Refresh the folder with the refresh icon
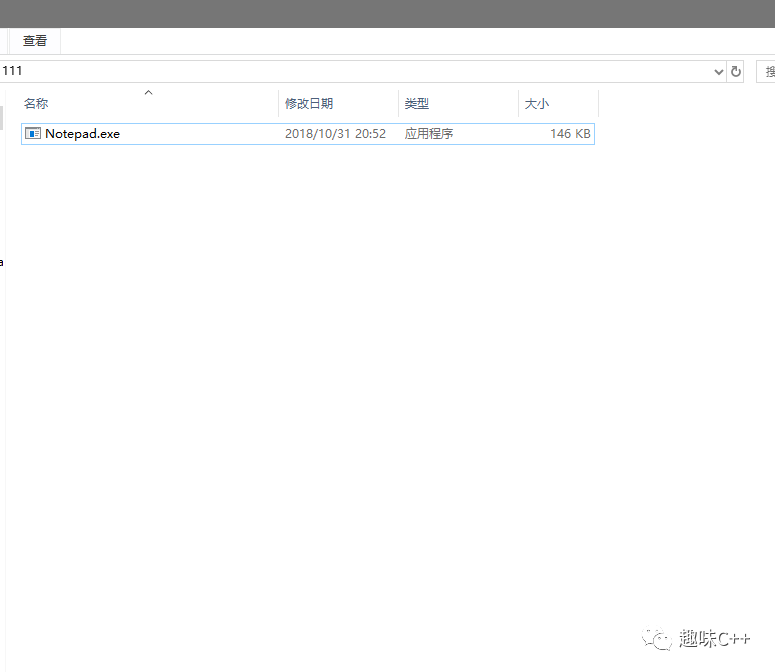775x672 pixels. tap(735, 72)
